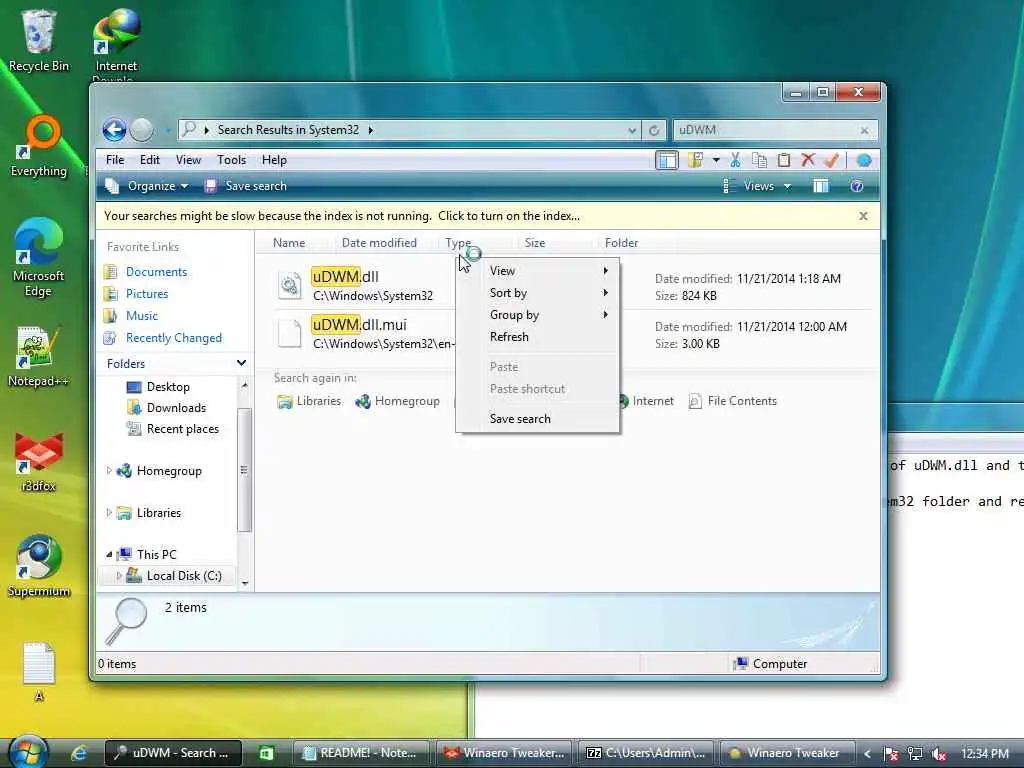1024x768 pixels.
Task: Click the Views button
Action: [749, 186]
